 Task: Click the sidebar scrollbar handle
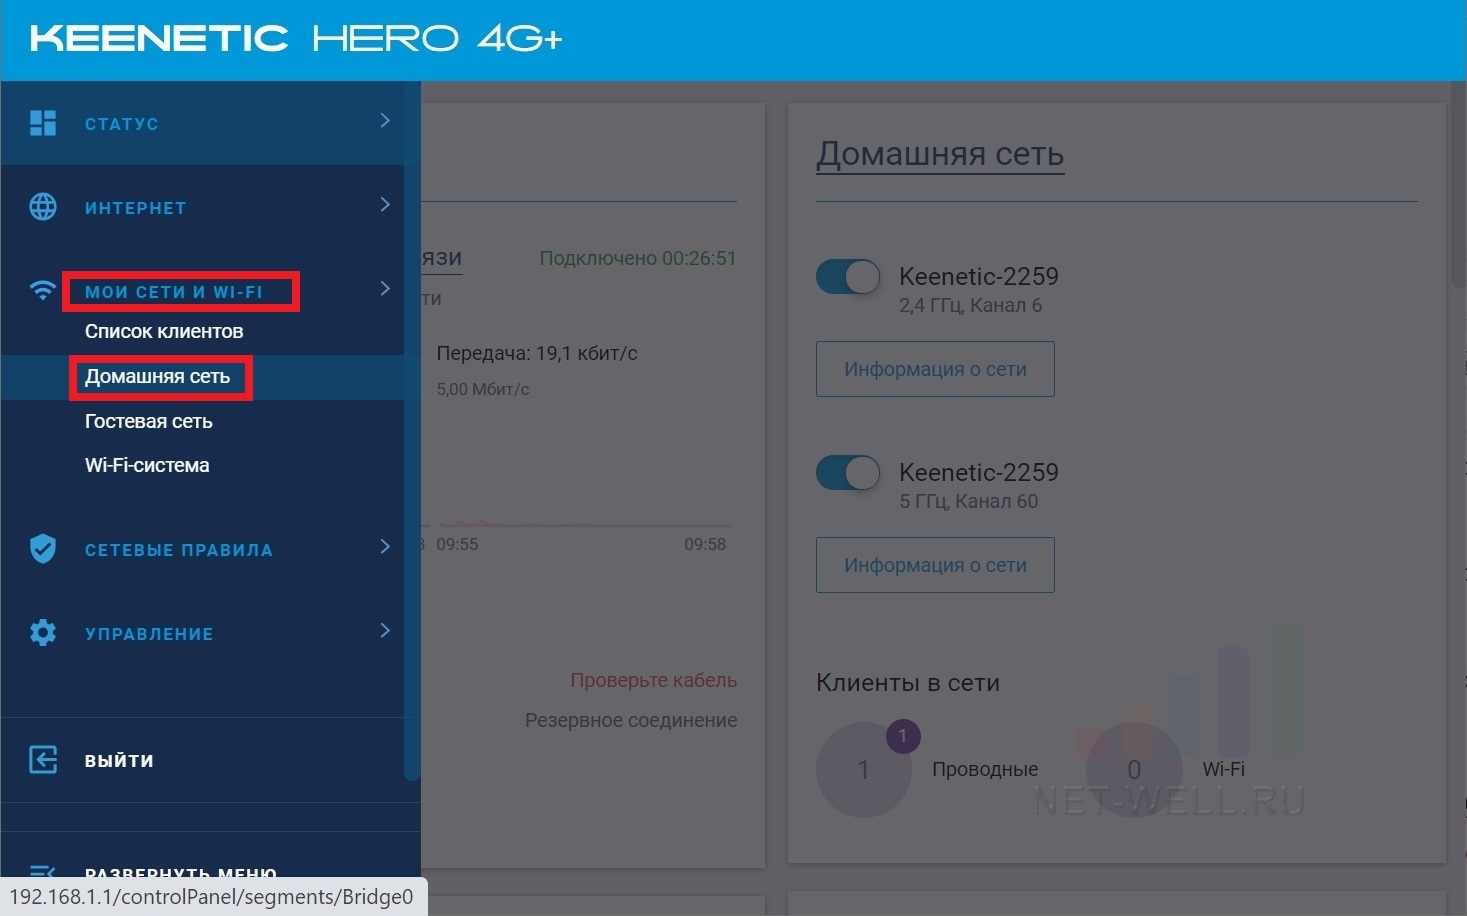click(411, 430)
